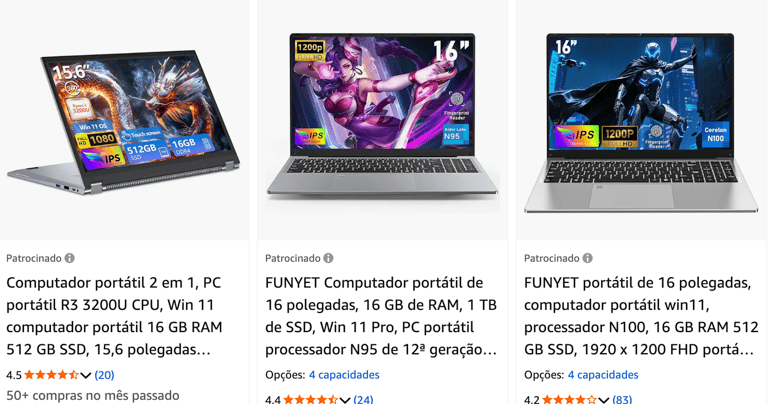Image resolution: width=768 pixels, height=404 pixels.
Task: Click the info icon beside first Patrocinado label
Action: 70,258
